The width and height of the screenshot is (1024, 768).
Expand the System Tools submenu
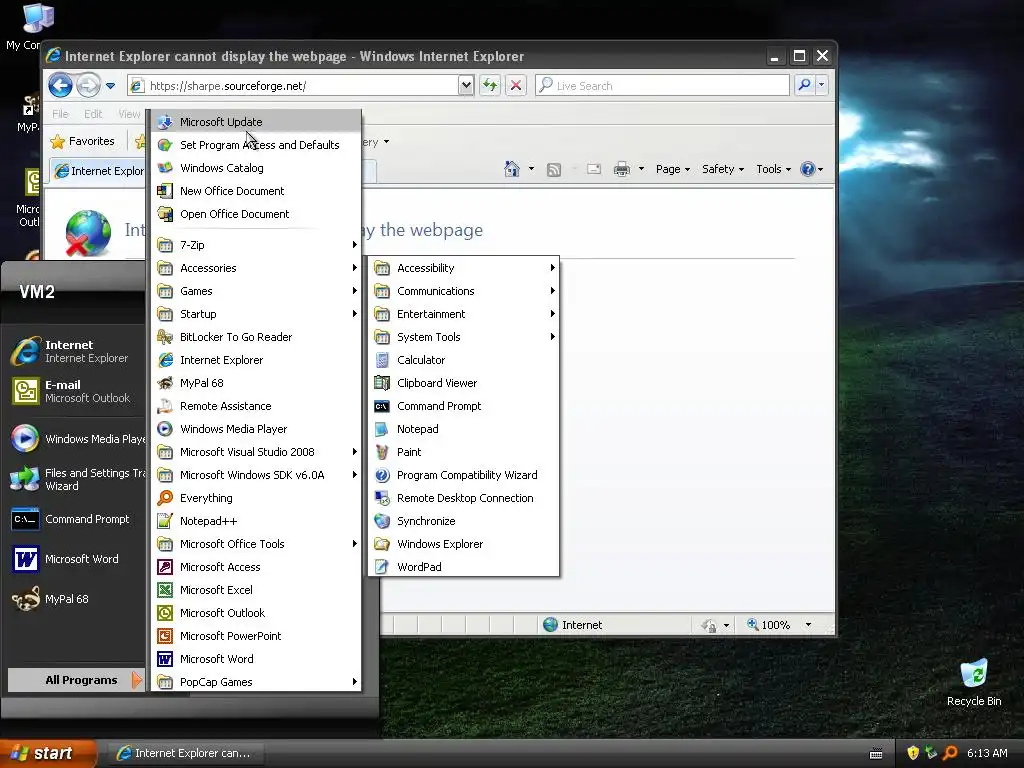pyautogui.click(x=464, y=337)
